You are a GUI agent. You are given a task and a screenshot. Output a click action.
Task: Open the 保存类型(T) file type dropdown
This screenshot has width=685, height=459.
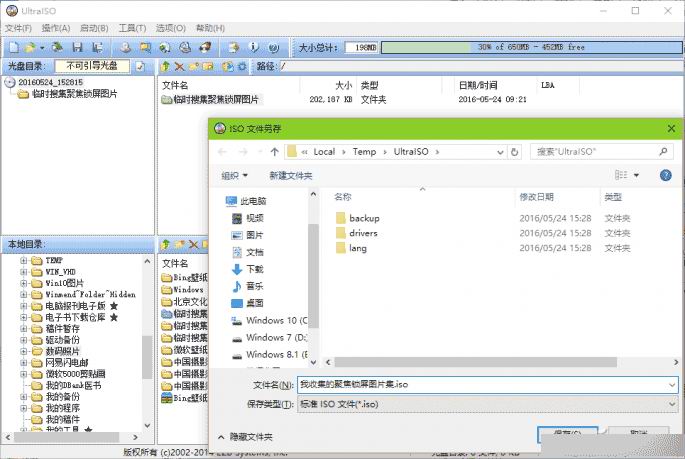(x=488, y=404)
